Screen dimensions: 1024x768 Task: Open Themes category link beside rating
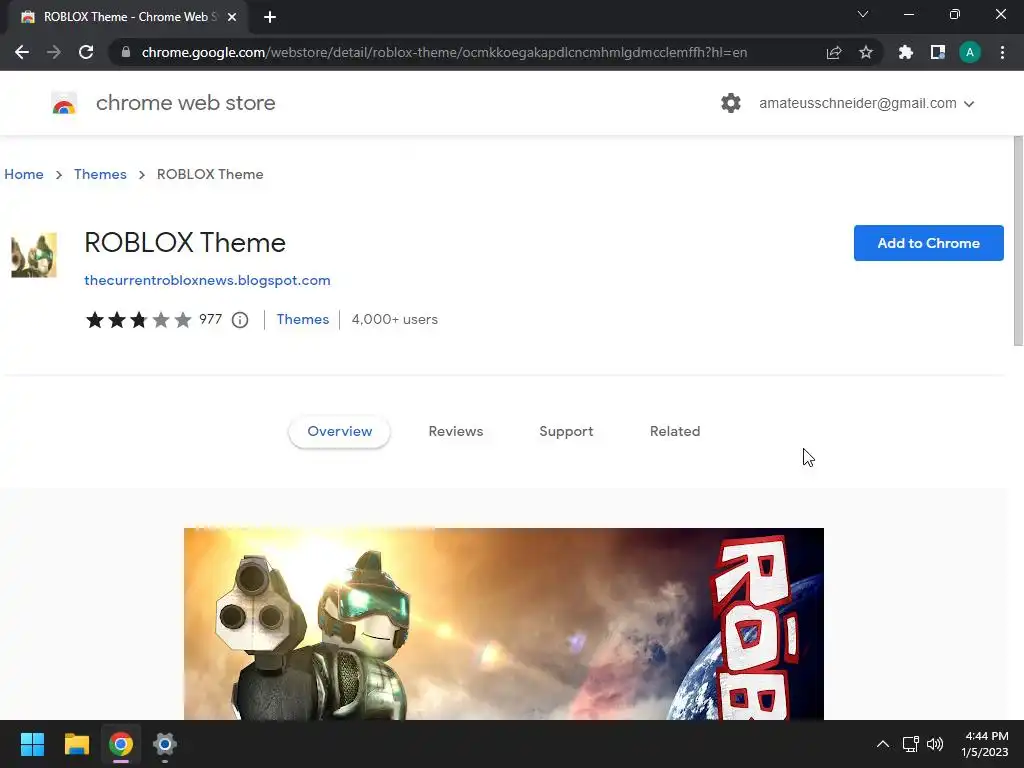pos(302,319)
